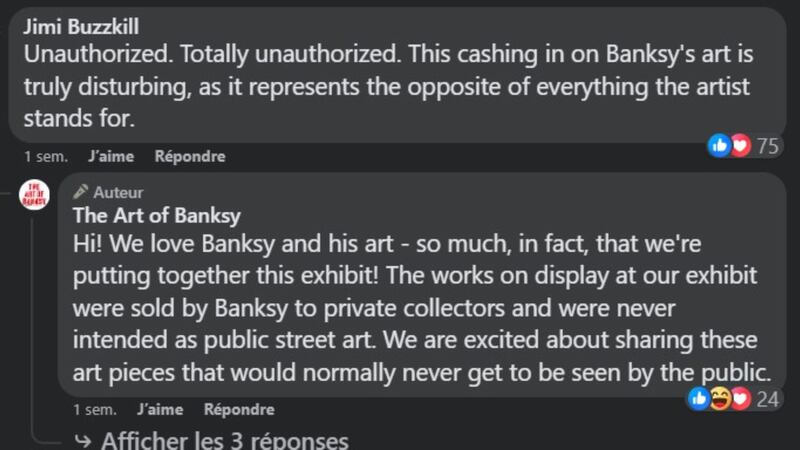Open the 24 reactions count
Screen dimensions: 800x450
768,399
